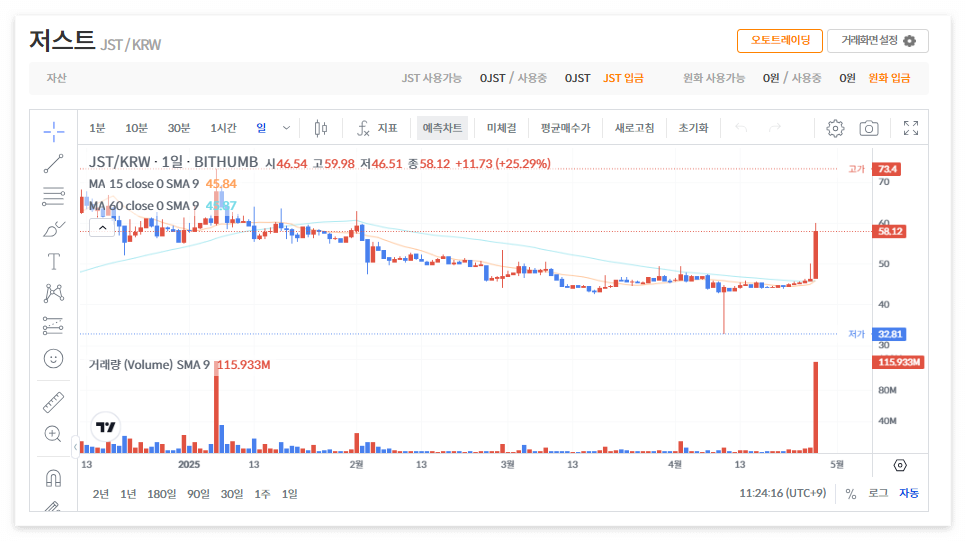Open 오토트레이딩 auto trading
Viewport: 966px width, 541px height.
tap(780, 41)
